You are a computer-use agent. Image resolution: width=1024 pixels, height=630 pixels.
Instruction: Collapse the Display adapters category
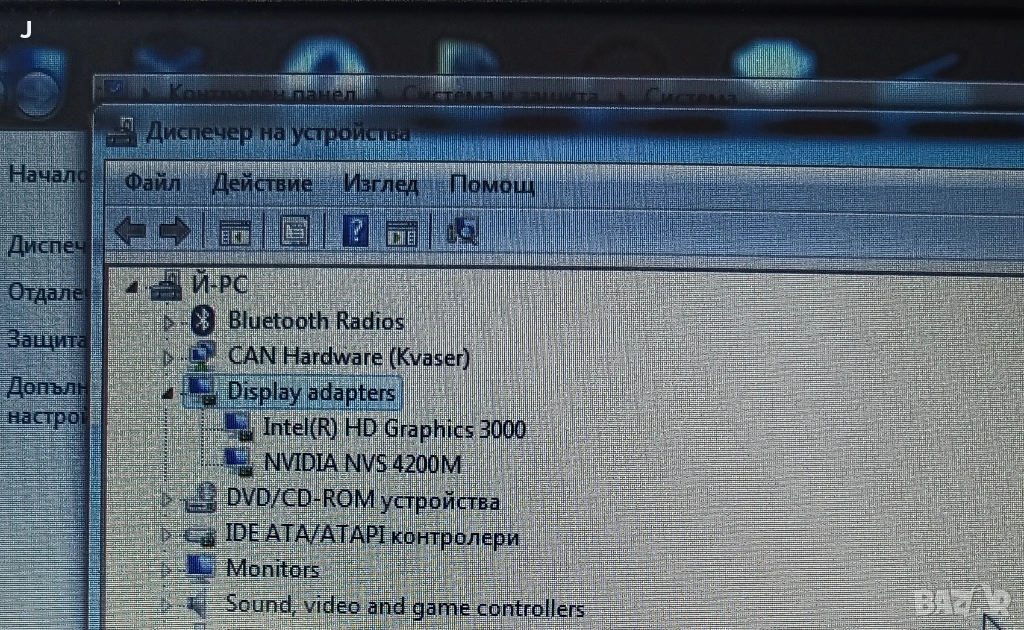pos(168,392)
